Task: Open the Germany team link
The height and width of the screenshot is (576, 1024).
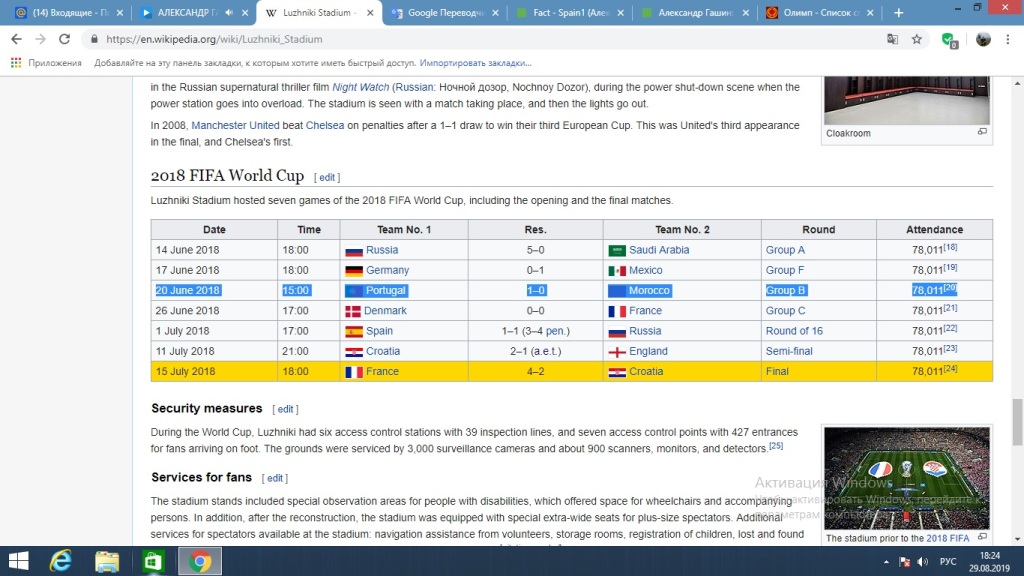Action: (387, 270)
